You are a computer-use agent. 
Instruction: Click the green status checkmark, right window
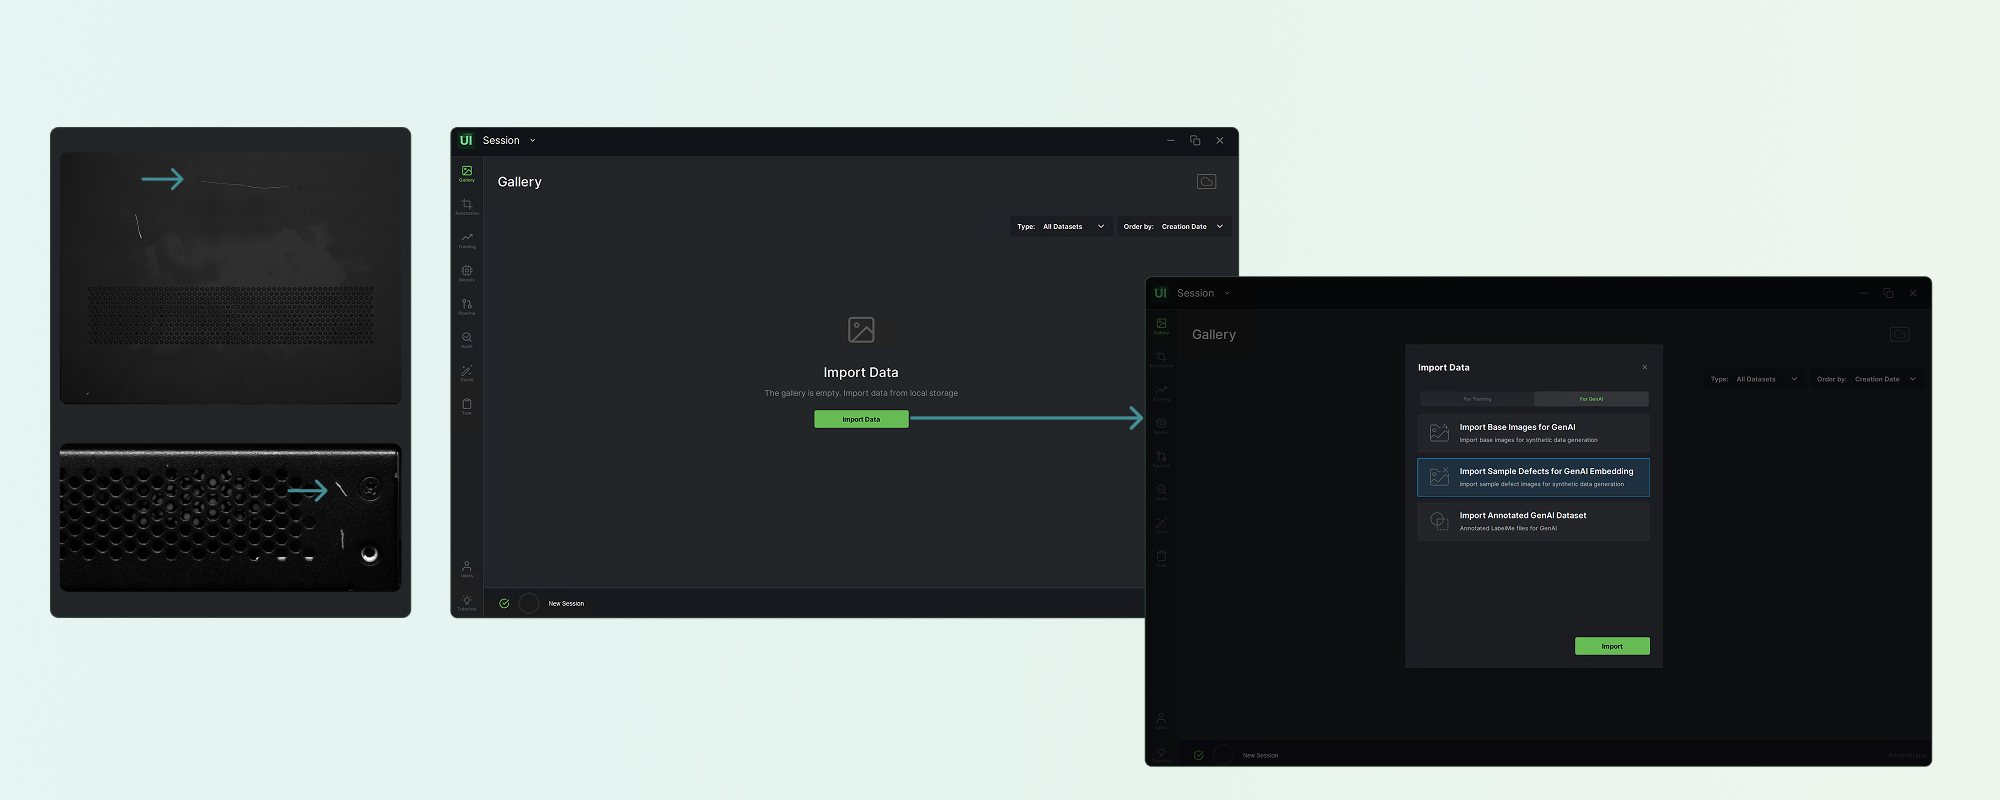[x=1198, y=755]
